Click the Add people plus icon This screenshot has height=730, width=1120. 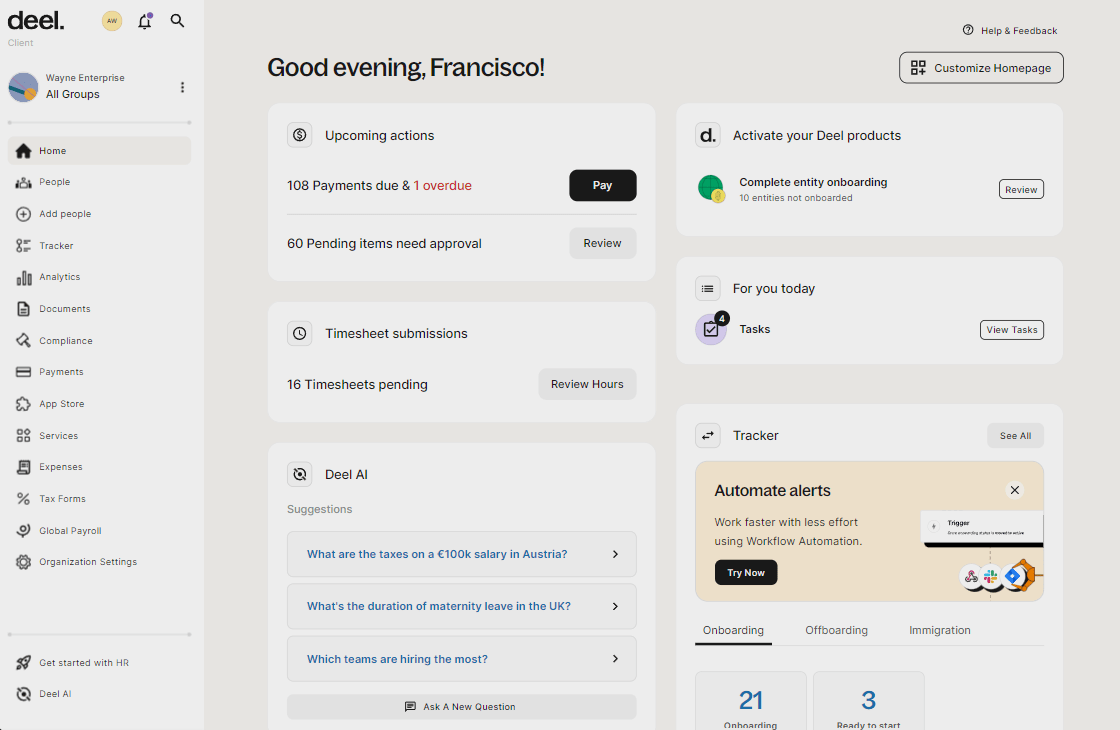click(x=24, y=214)
